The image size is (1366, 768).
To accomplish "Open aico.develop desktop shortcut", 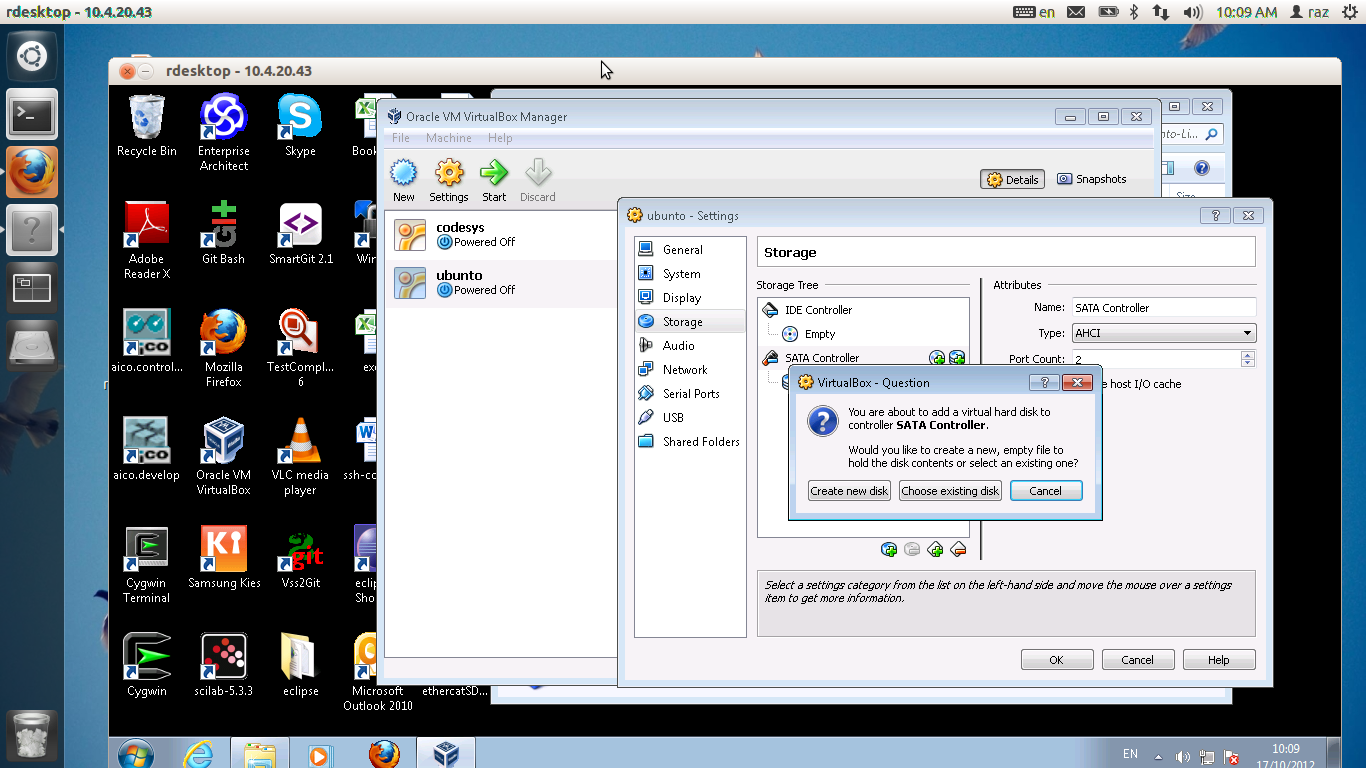I will tap(147, 450).
